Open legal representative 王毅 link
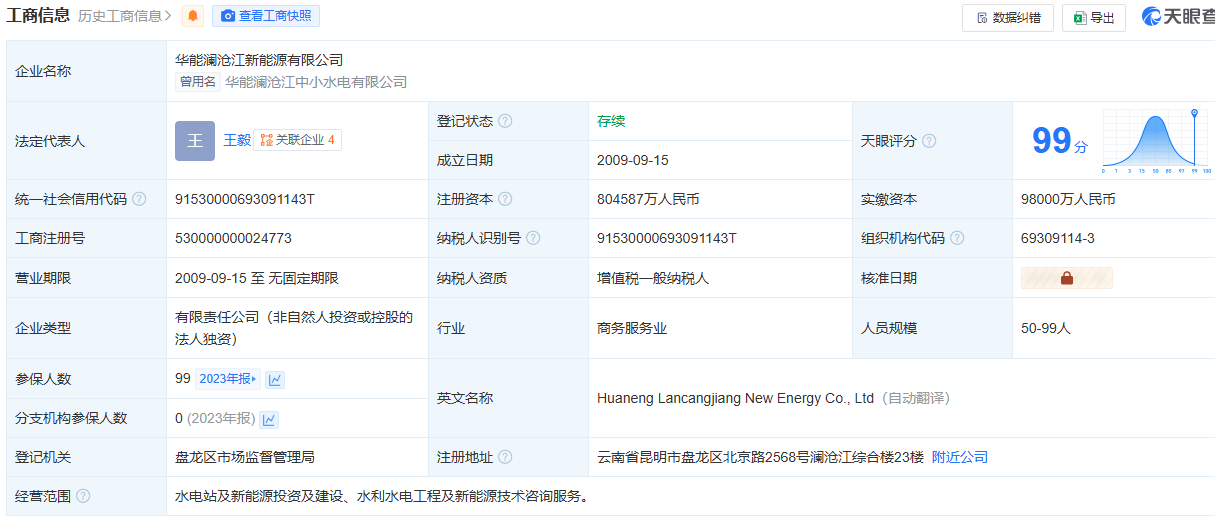Viewport: 1215px width, 518px height. (236, 140)
